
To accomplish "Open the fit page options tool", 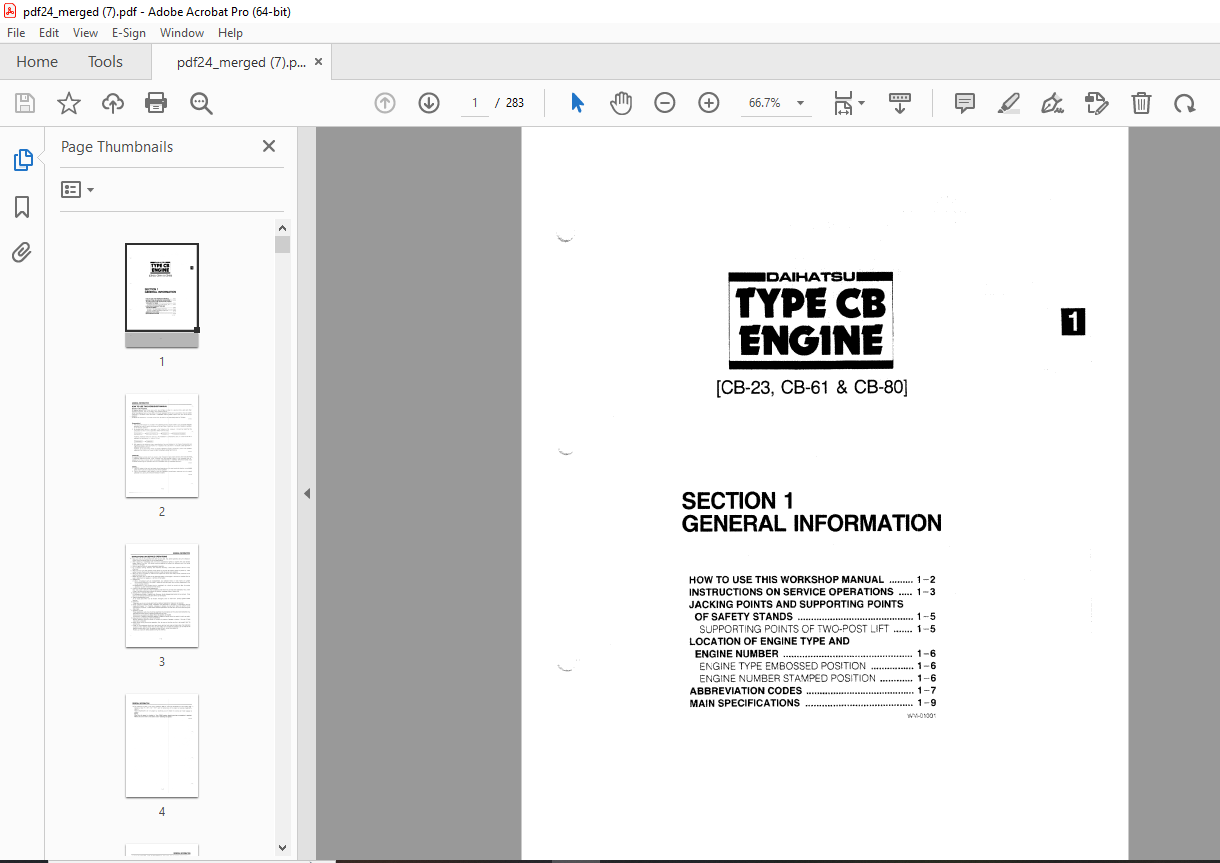I will tap(843, 103).
